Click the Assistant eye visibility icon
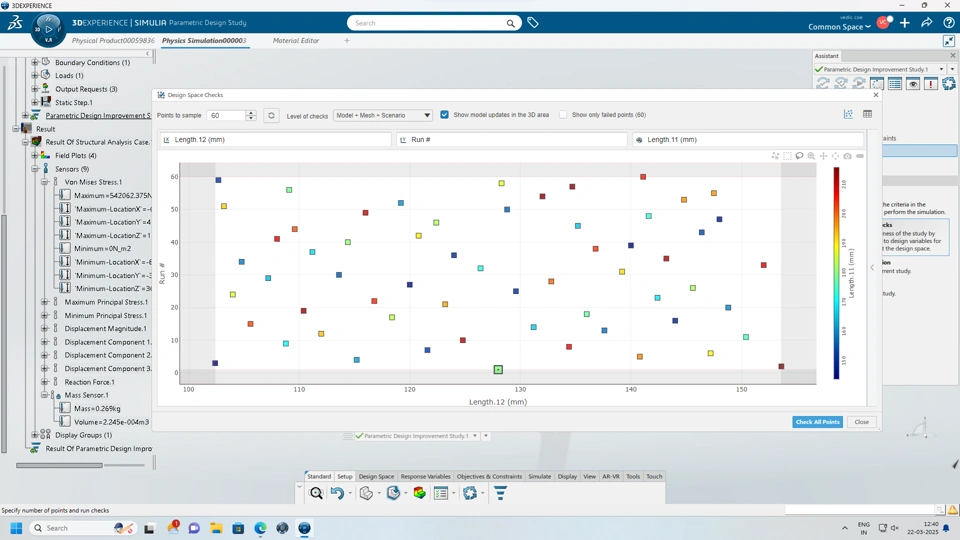The height and width of the screenshot is (540, 960). pyautogui.click(x=913, y=83)
